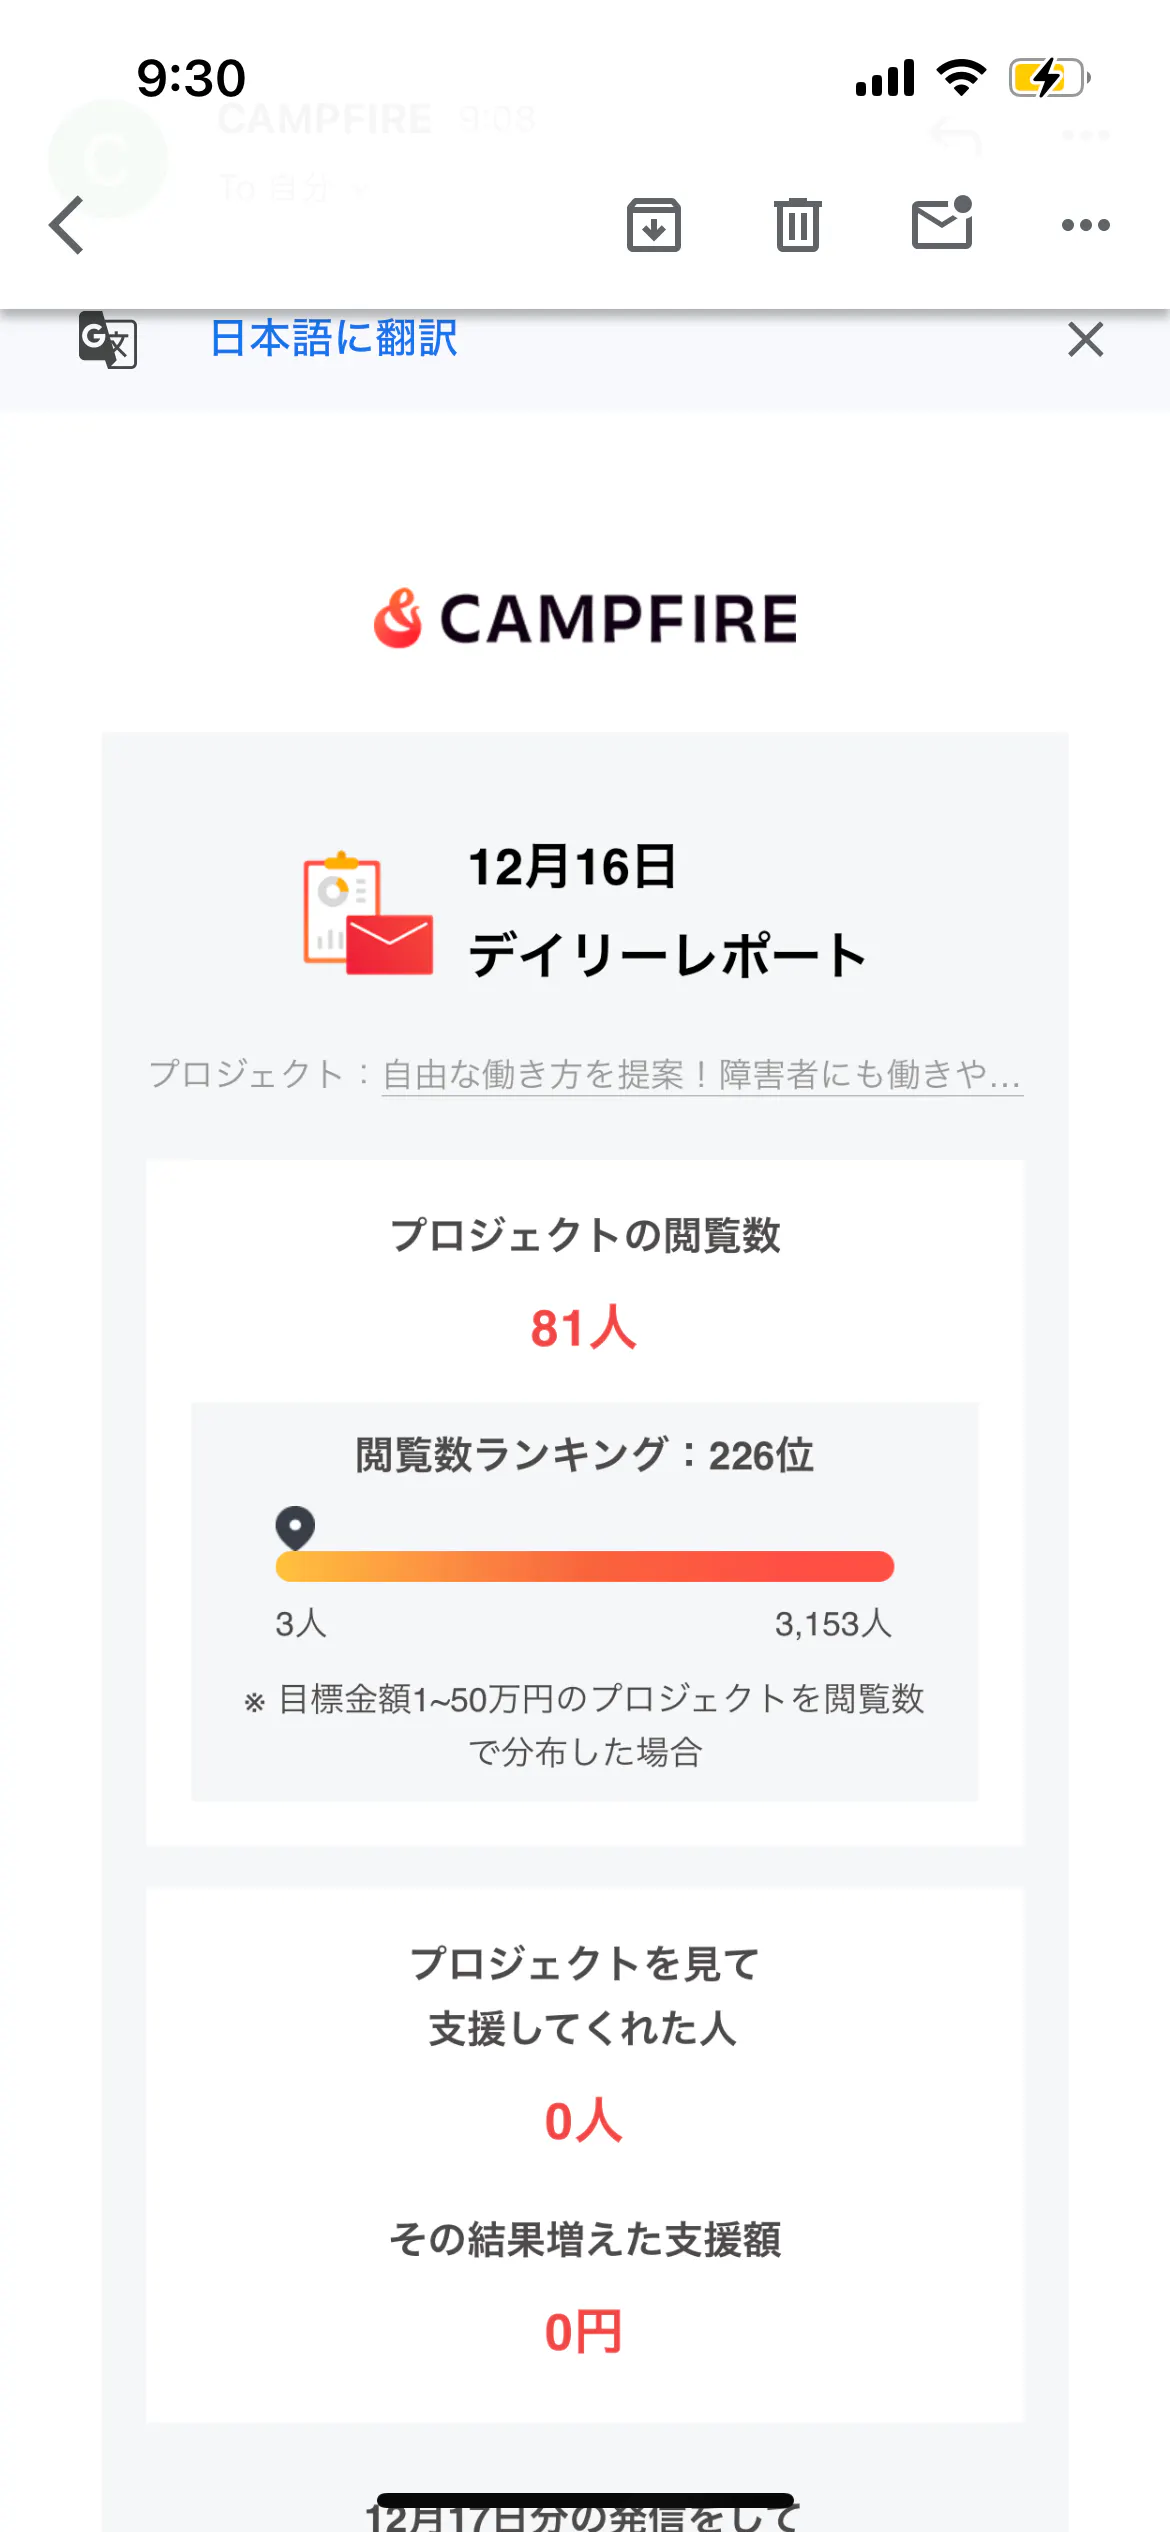The image size is (1170, 2532).
Task: Archive this CAMPFIRE email
Action: pos(654,225)
